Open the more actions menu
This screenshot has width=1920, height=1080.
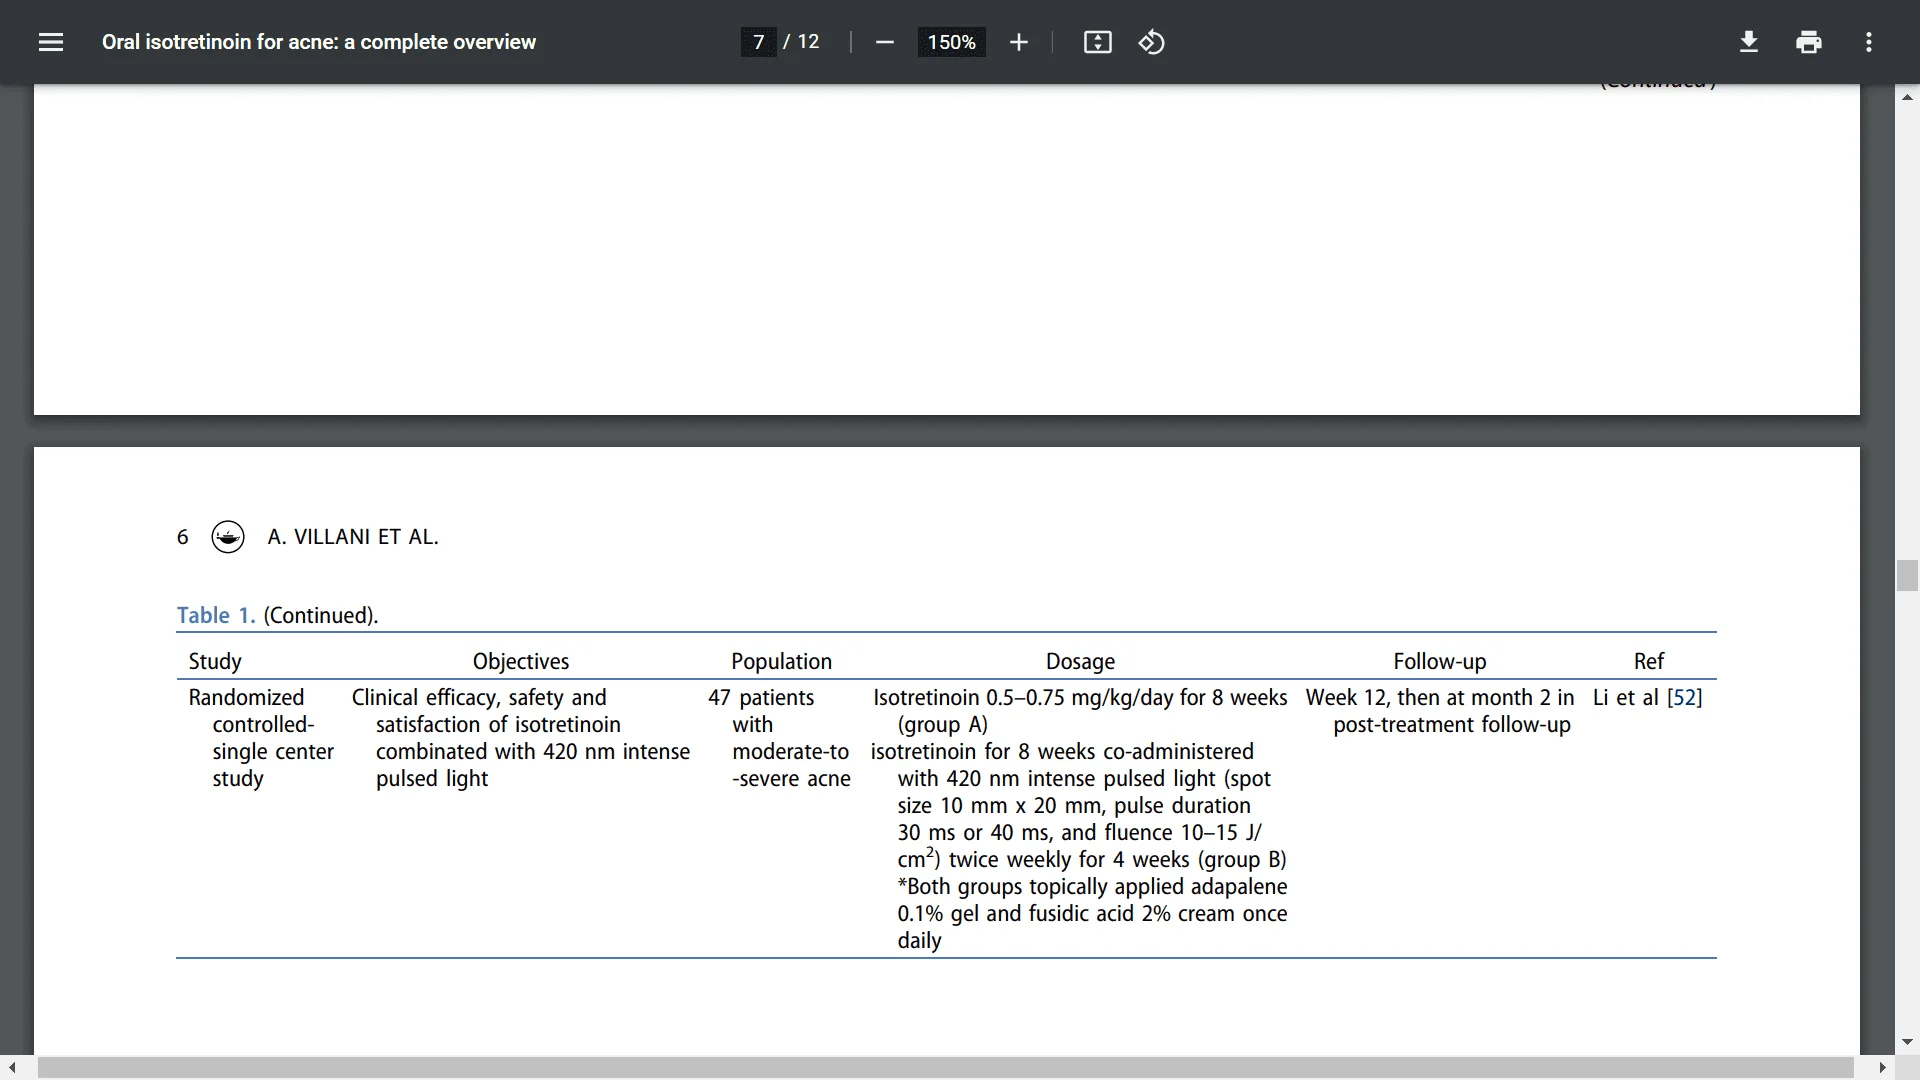[x=1869, y=42]
